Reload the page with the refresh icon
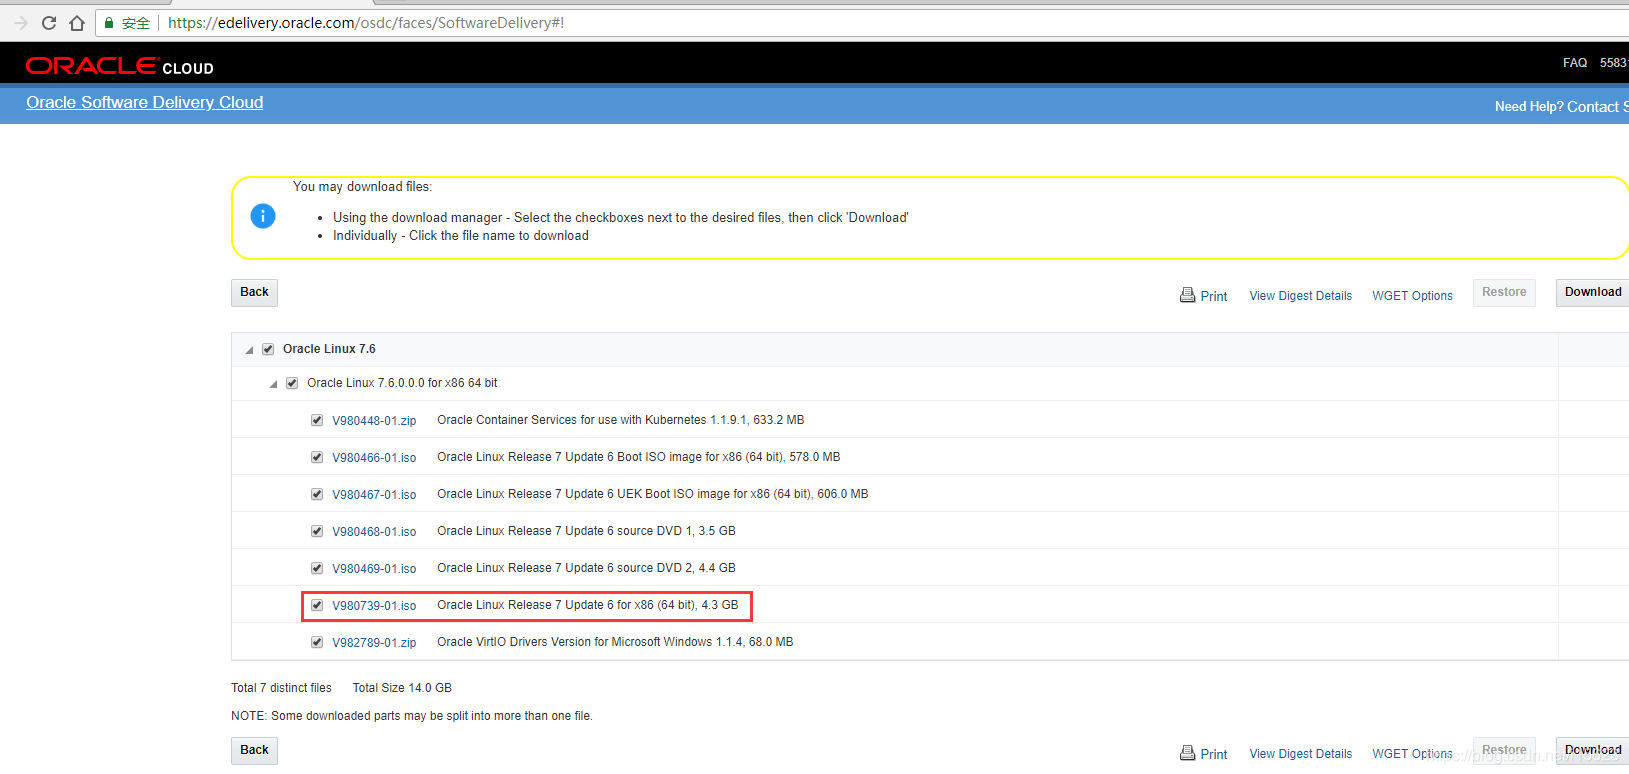Screen dimensions: 1629x774 49,23
